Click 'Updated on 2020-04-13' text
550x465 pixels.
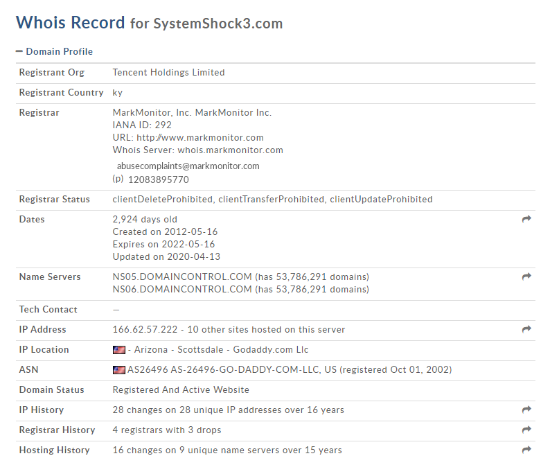(167, 257)
